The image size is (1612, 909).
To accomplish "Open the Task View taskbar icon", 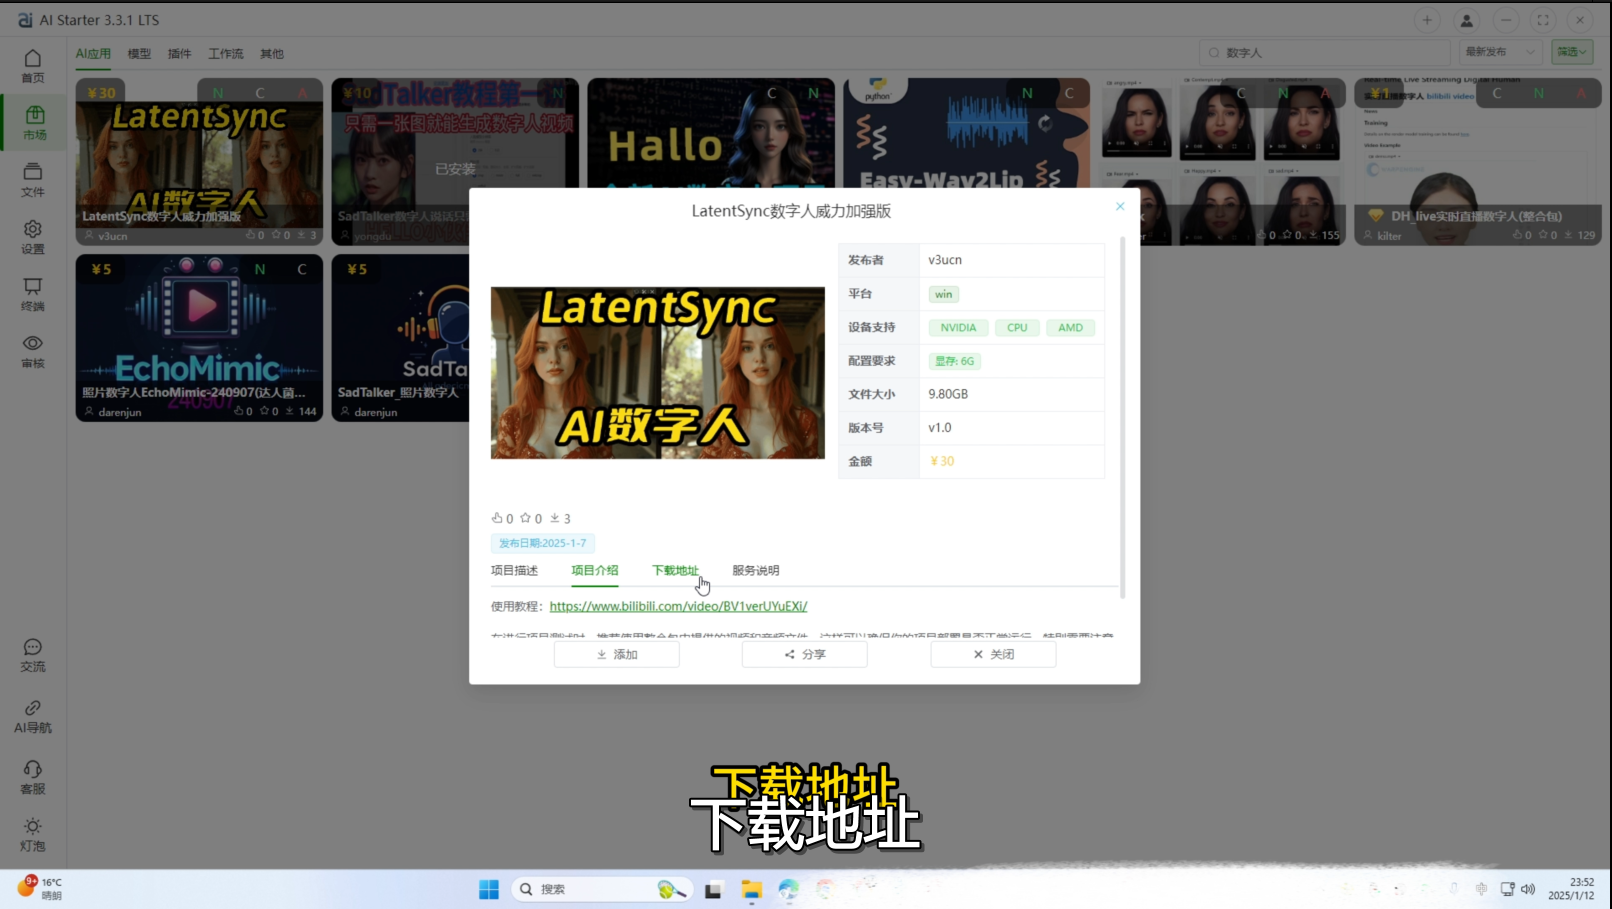I will pos(713,889).
